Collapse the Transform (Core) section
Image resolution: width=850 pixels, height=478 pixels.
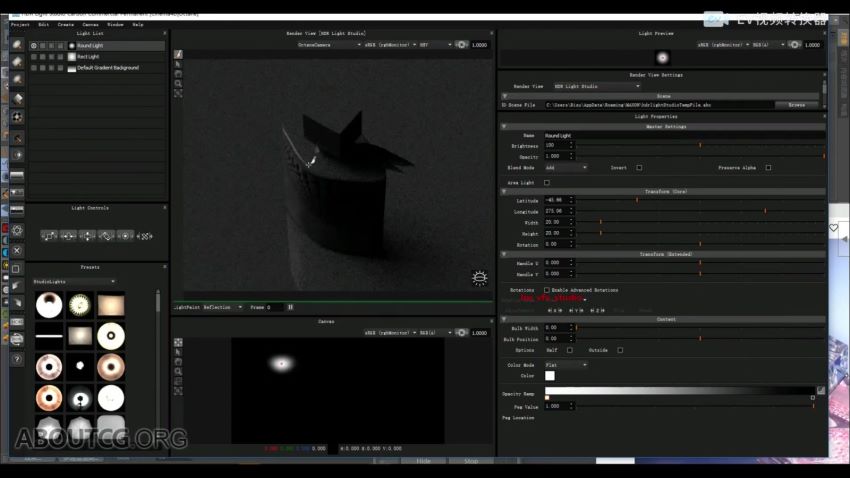[504, 192]
